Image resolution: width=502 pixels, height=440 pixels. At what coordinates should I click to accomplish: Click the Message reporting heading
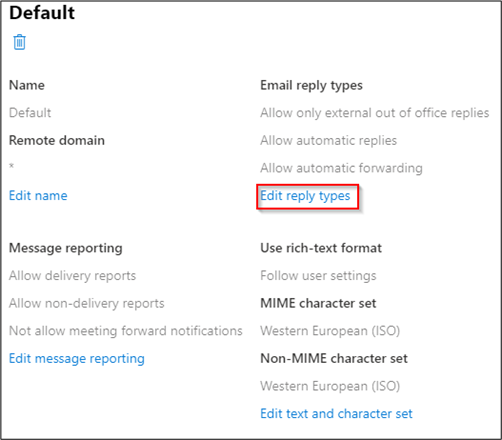[x=66, y=248]
